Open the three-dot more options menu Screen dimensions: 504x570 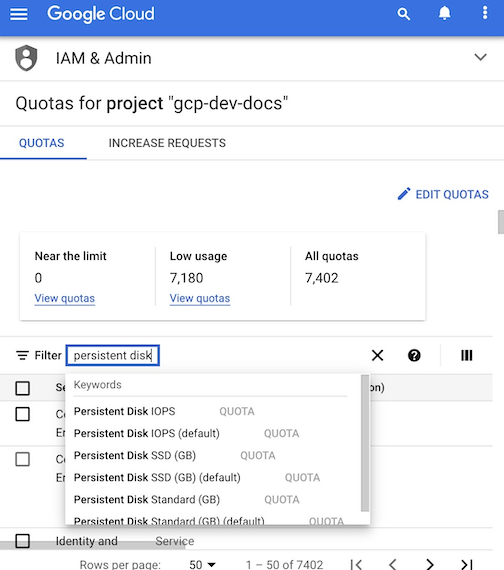[485, 13]
